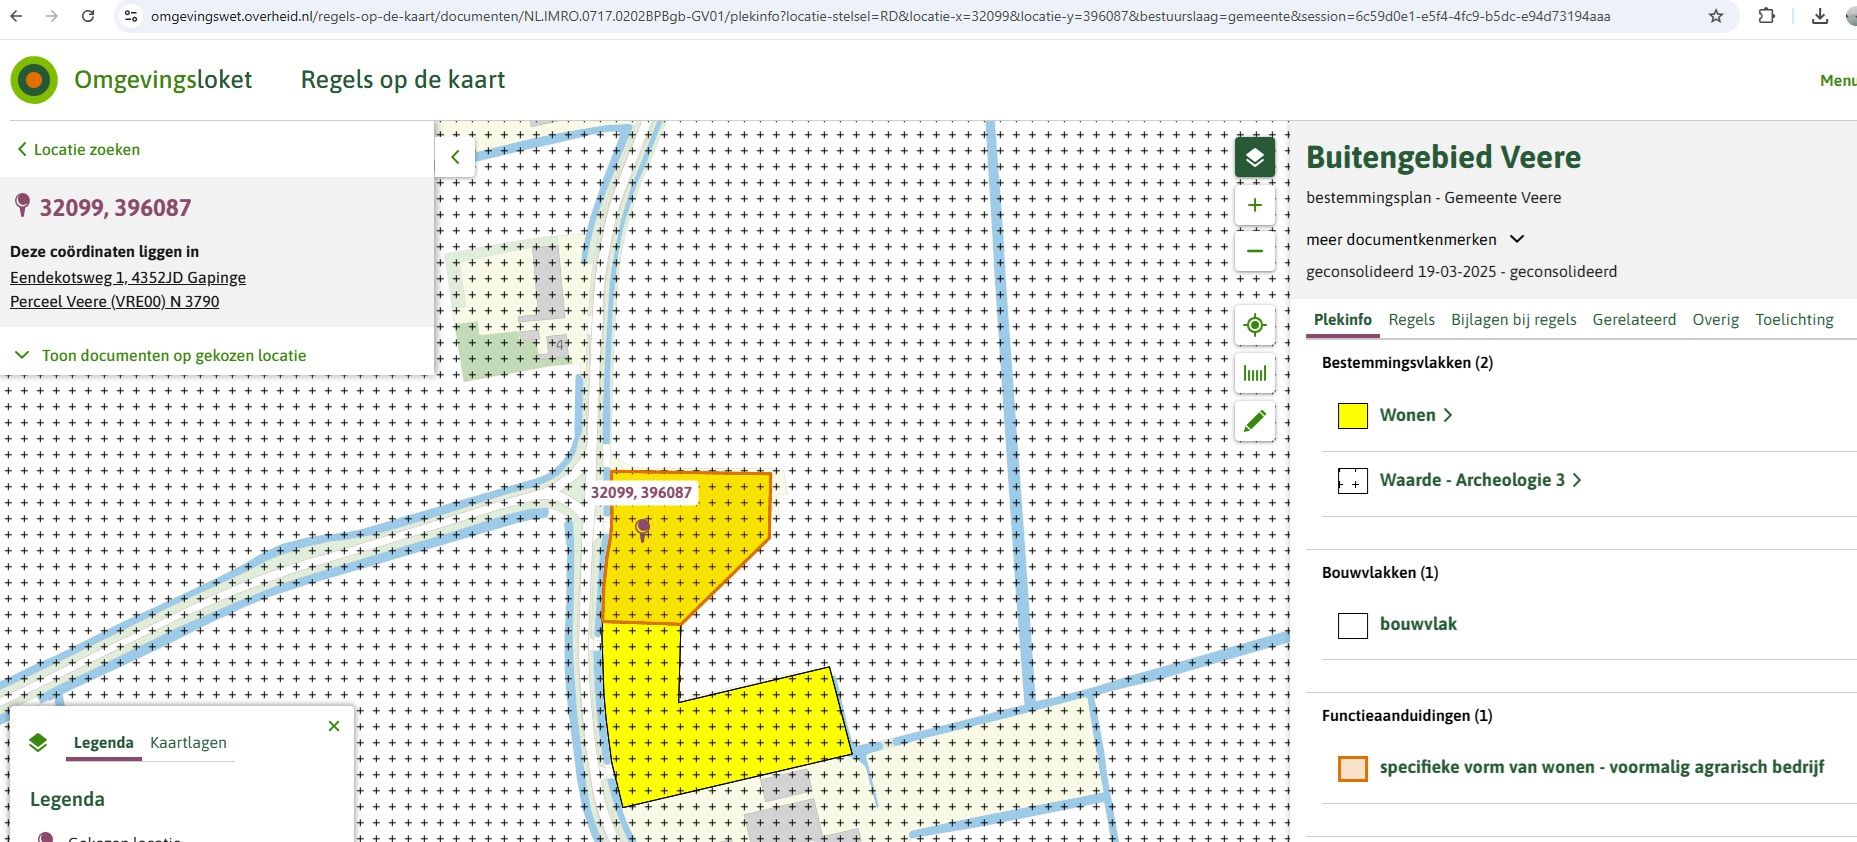Click the Regels op de kaart title
This screenshot has width=1857, height=842.
pyautogui.click(x=403, y=80)
